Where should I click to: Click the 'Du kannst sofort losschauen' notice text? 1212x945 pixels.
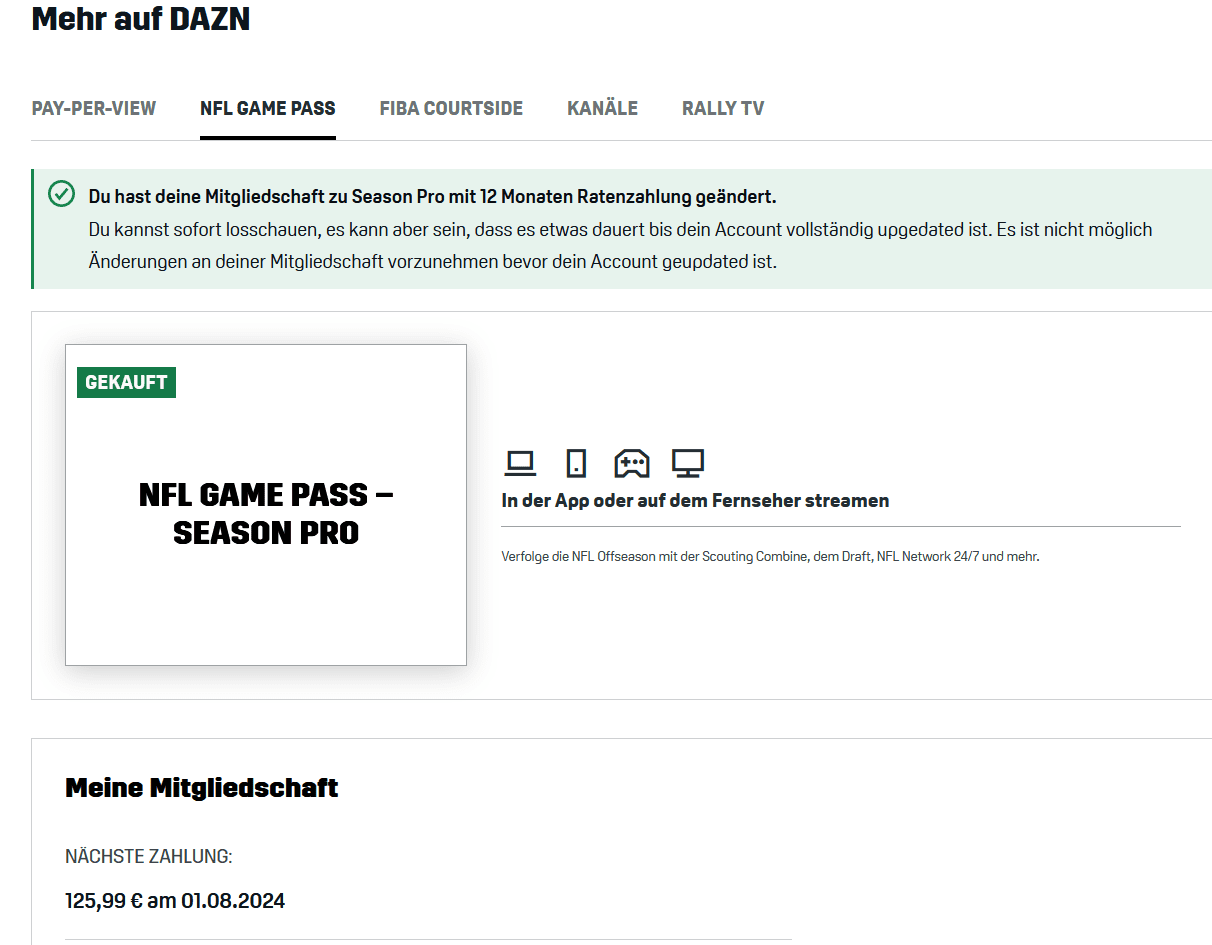[x=620, y=246]
